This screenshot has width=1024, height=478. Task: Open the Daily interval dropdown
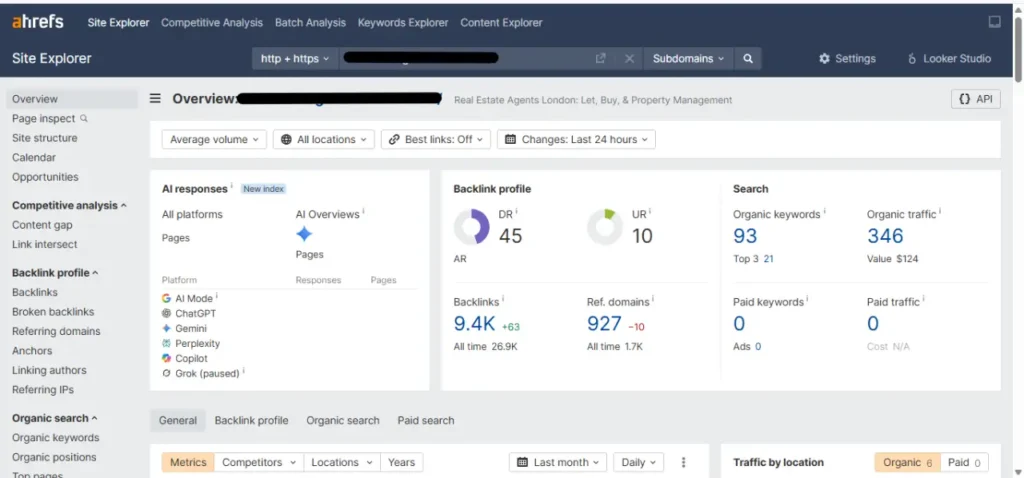pyautogui.click(x=639, y=462)
